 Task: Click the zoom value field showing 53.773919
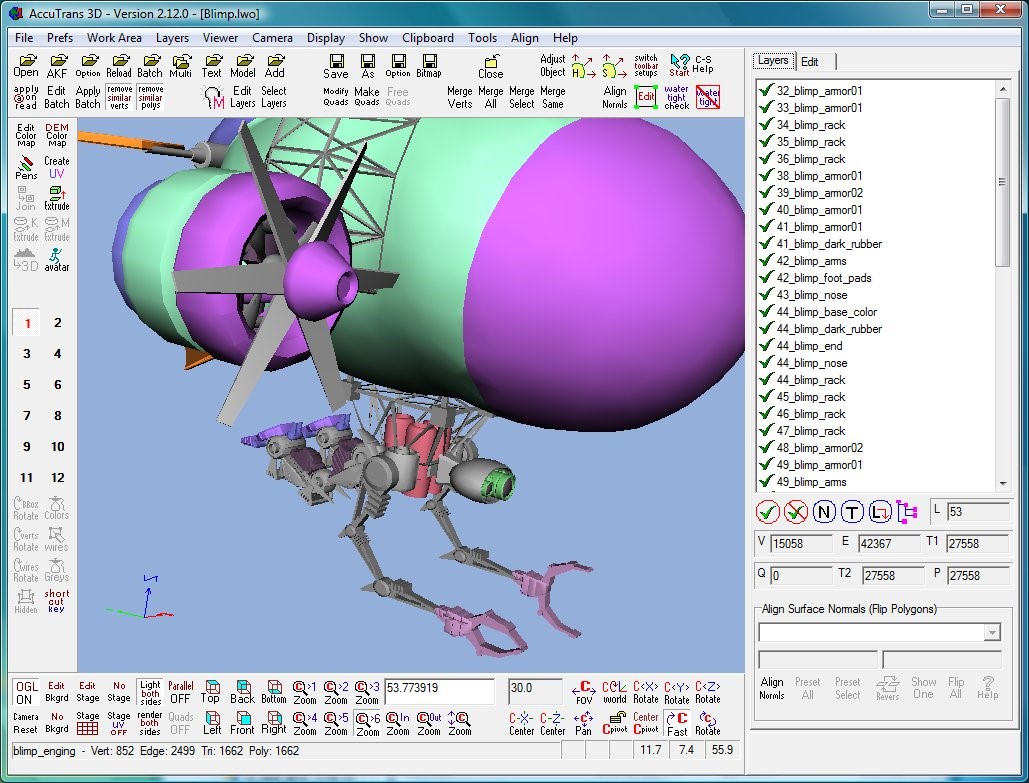coord(438,691)
